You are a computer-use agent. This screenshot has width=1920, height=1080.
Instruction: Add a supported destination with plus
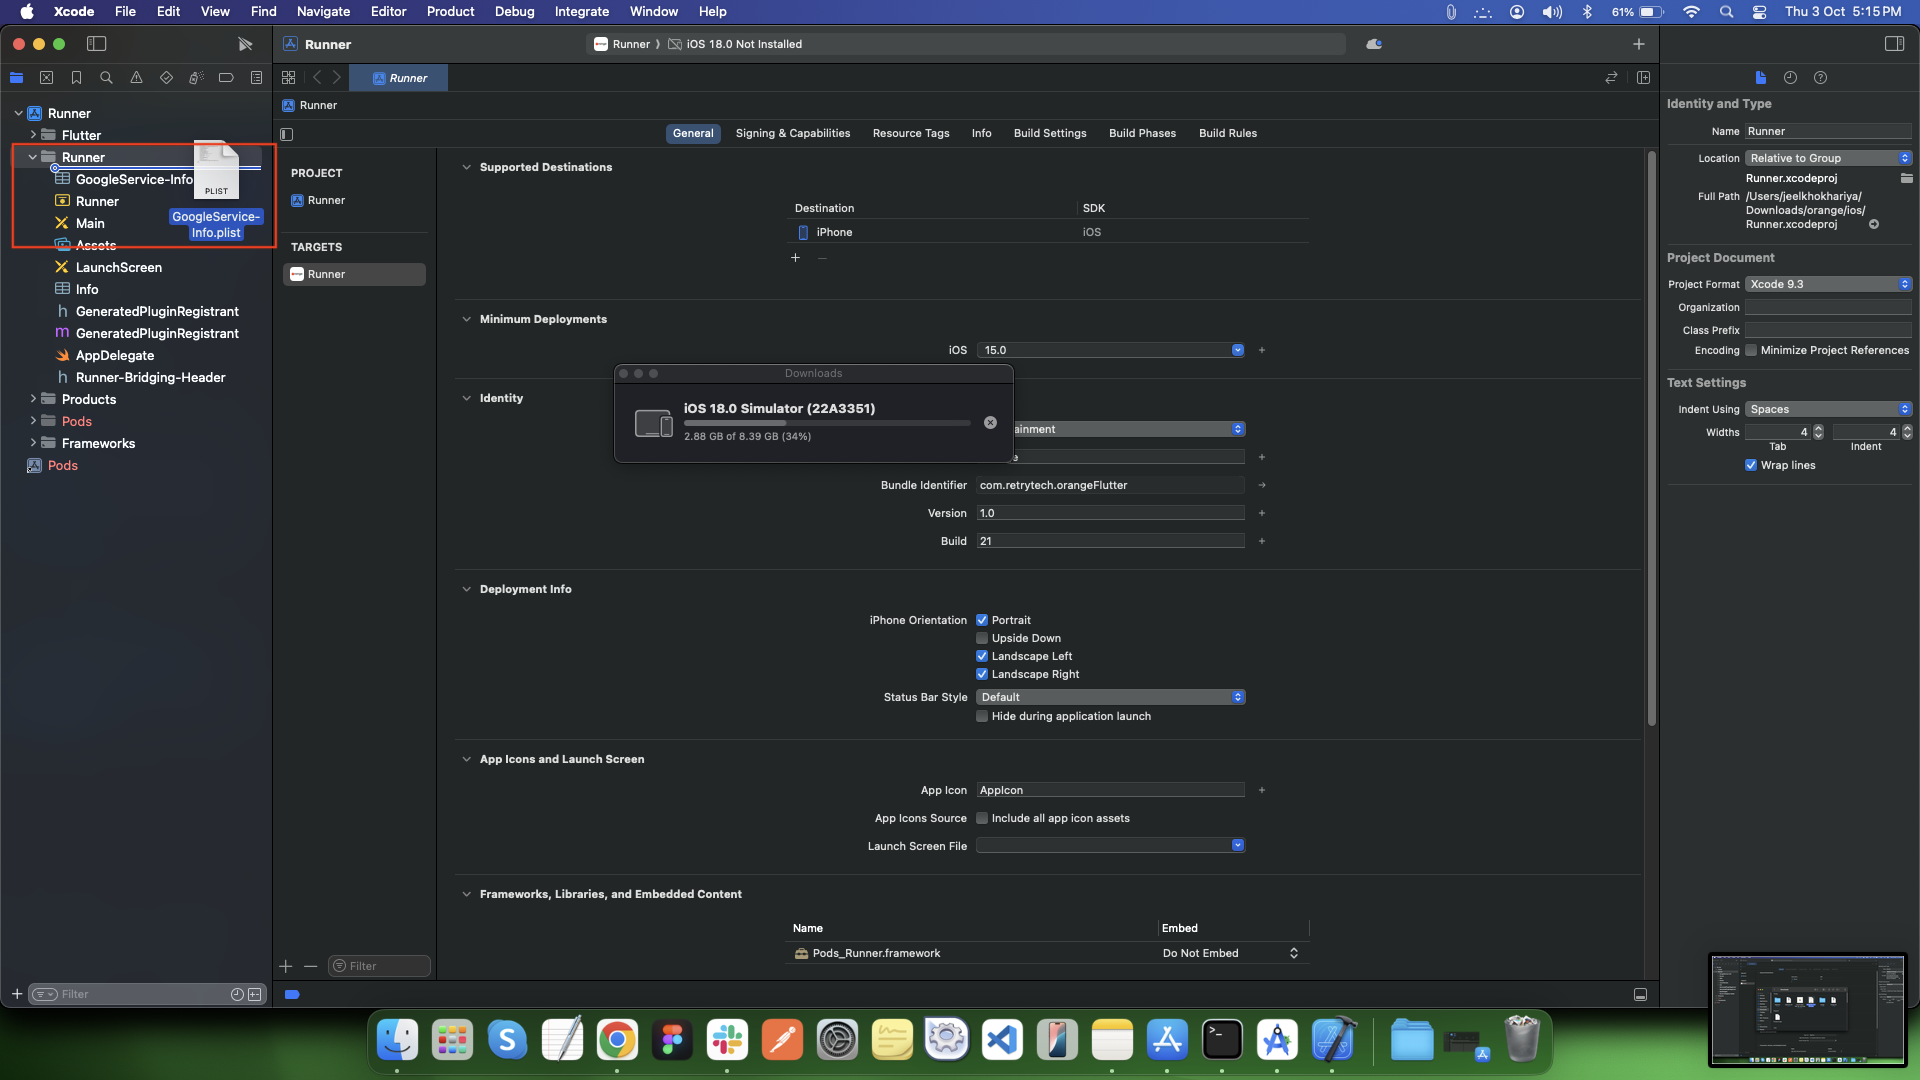[795, 258]
